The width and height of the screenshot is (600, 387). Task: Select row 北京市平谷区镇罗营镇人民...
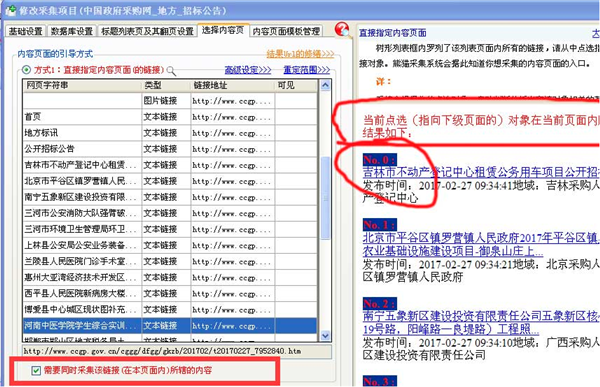tap(170, 181)
